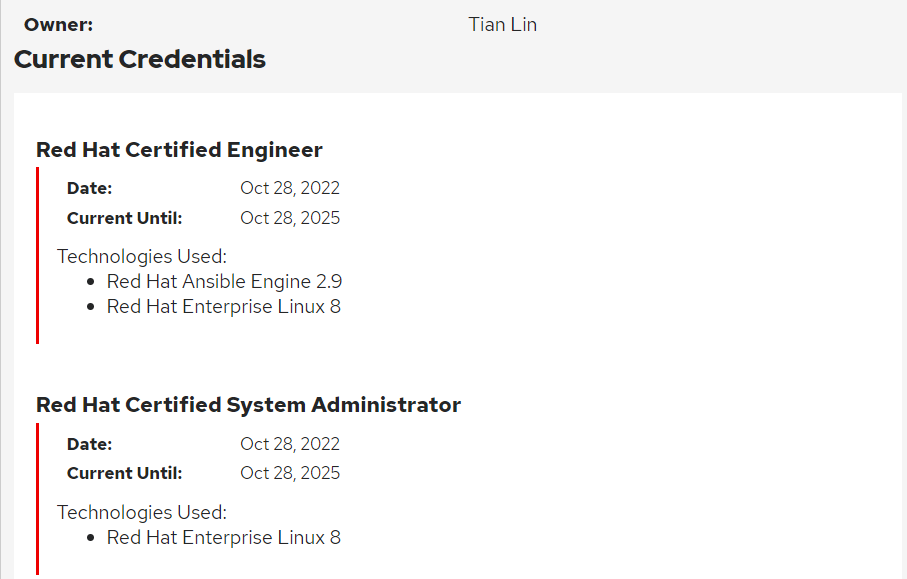
Task: Click the owner name Tian Lin
Action: 502,25
